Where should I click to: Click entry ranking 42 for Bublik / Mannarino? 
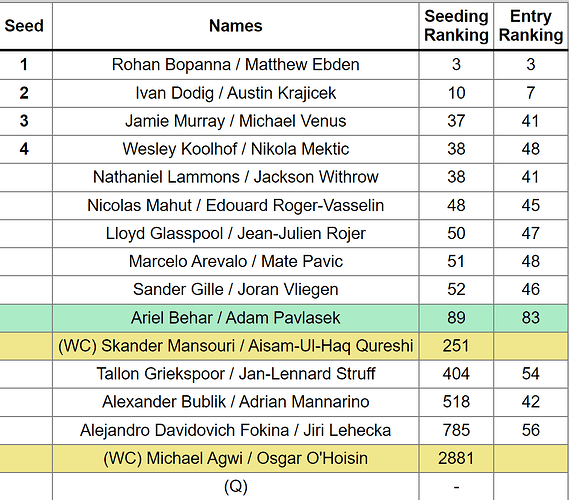click(531, 402)
